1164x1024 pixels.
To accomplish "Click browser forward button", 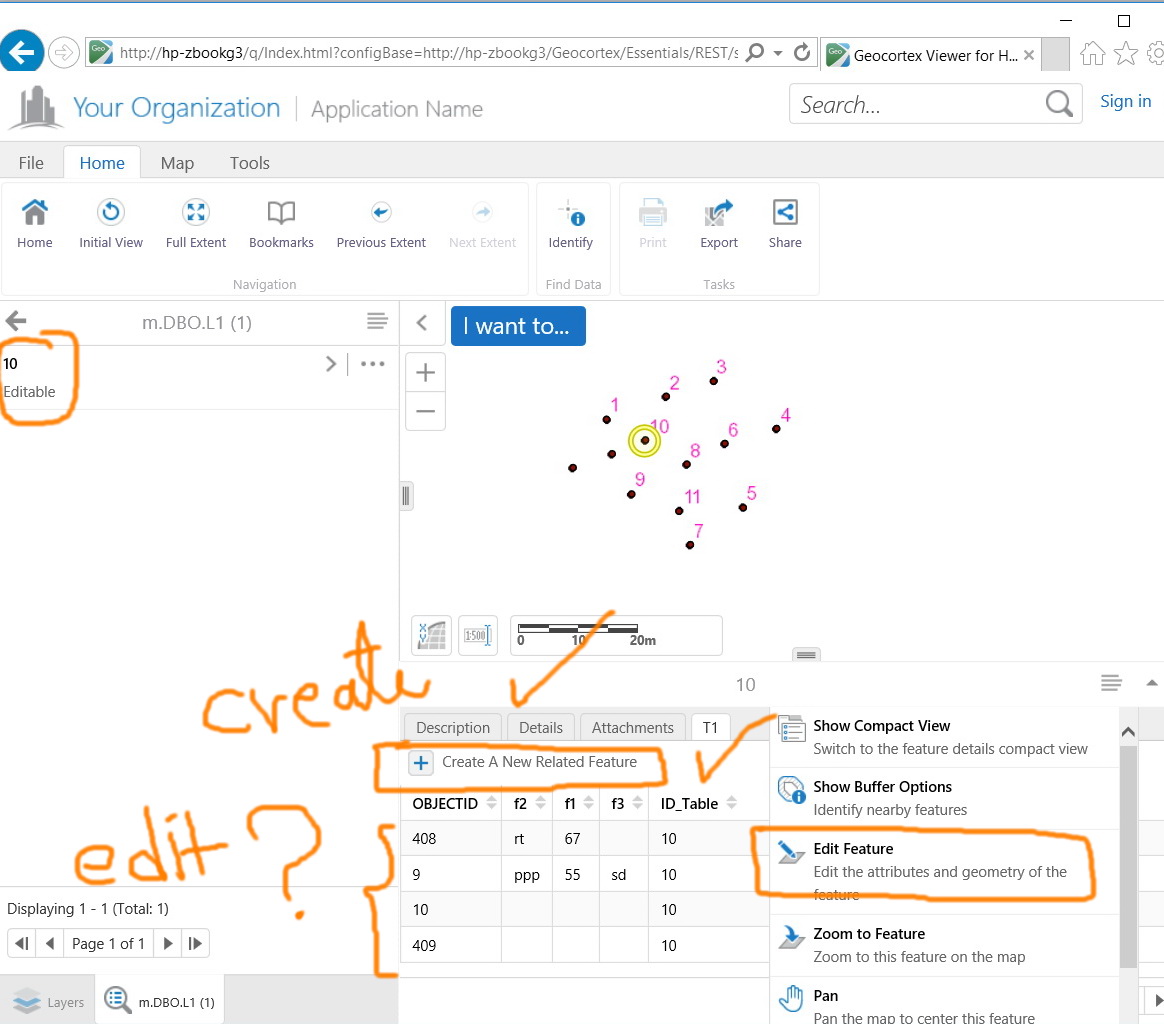I will click(x=64, y=52).
